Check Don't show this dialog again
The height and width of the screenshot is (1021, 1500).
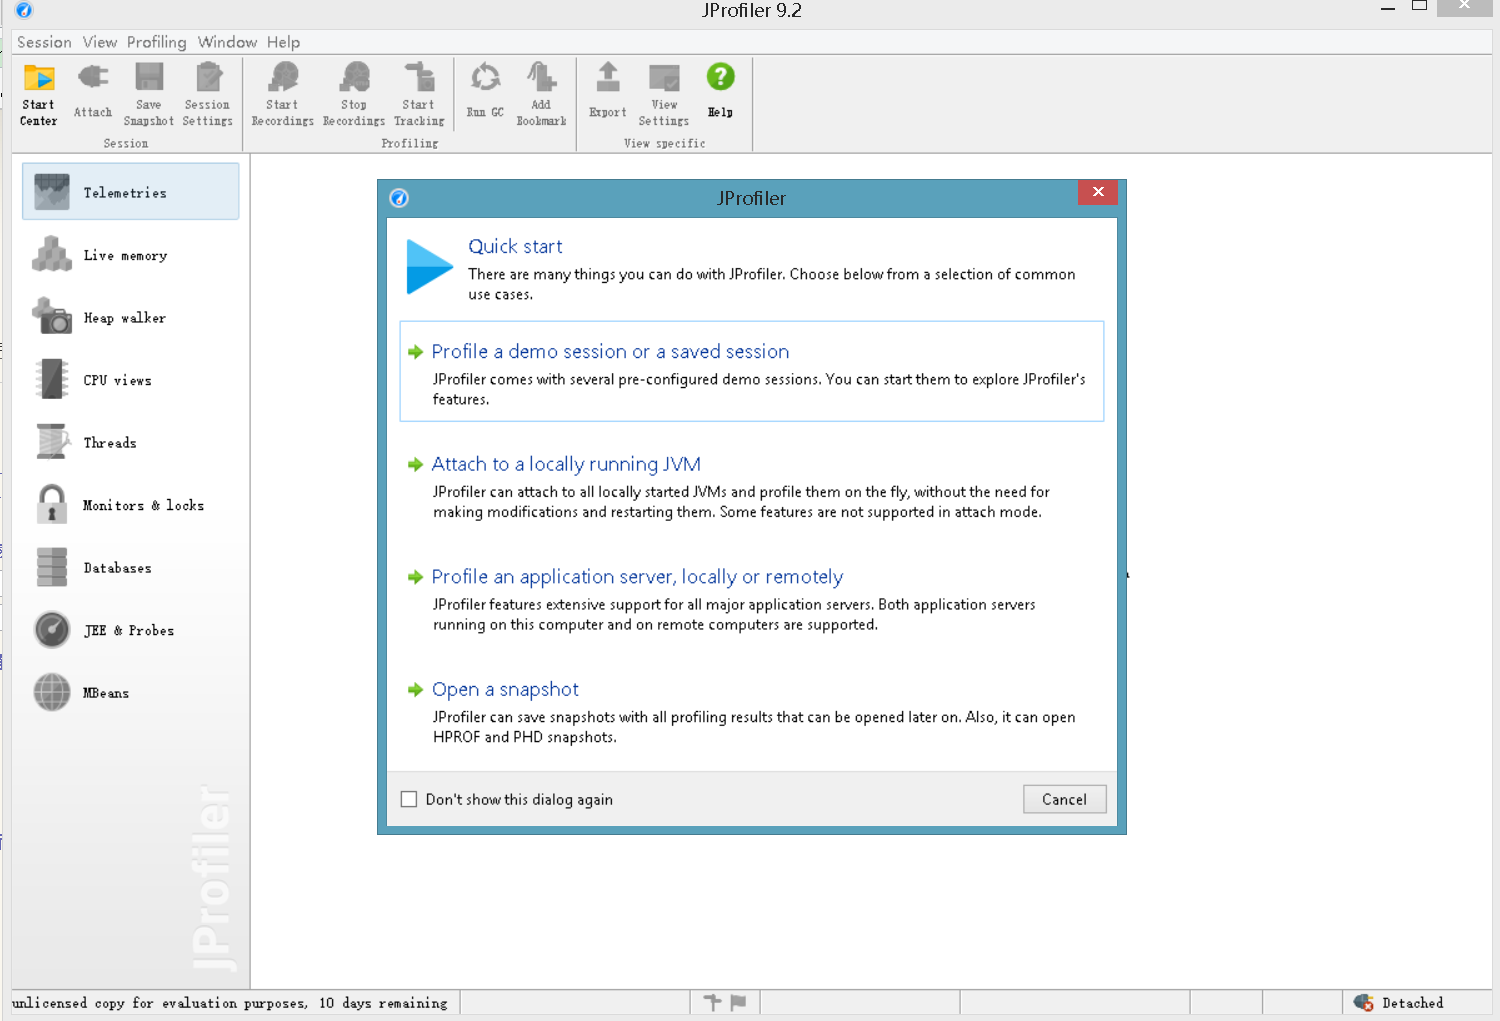[409, 799]
